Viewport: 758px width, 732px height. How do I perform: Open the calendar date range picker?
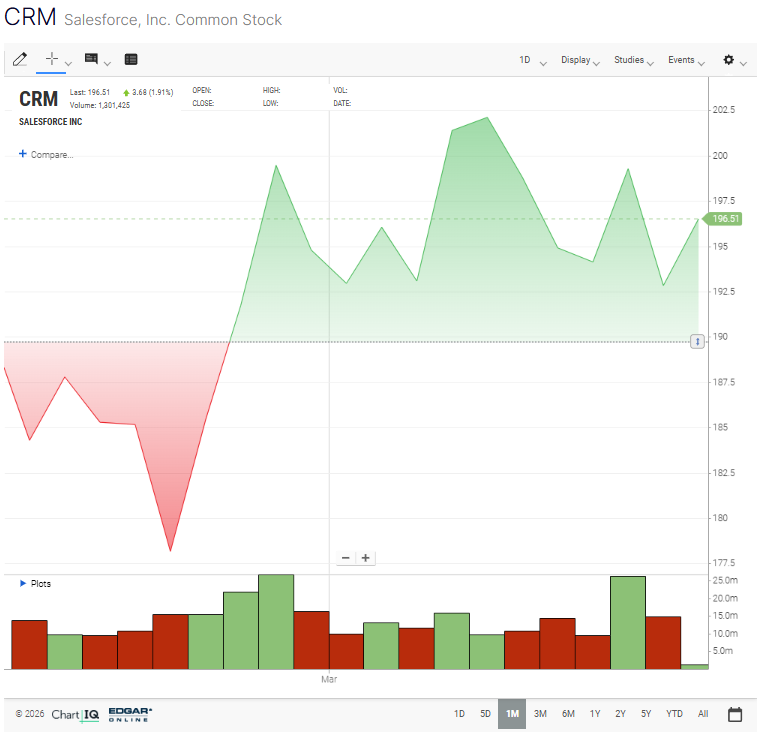point(735,714)
